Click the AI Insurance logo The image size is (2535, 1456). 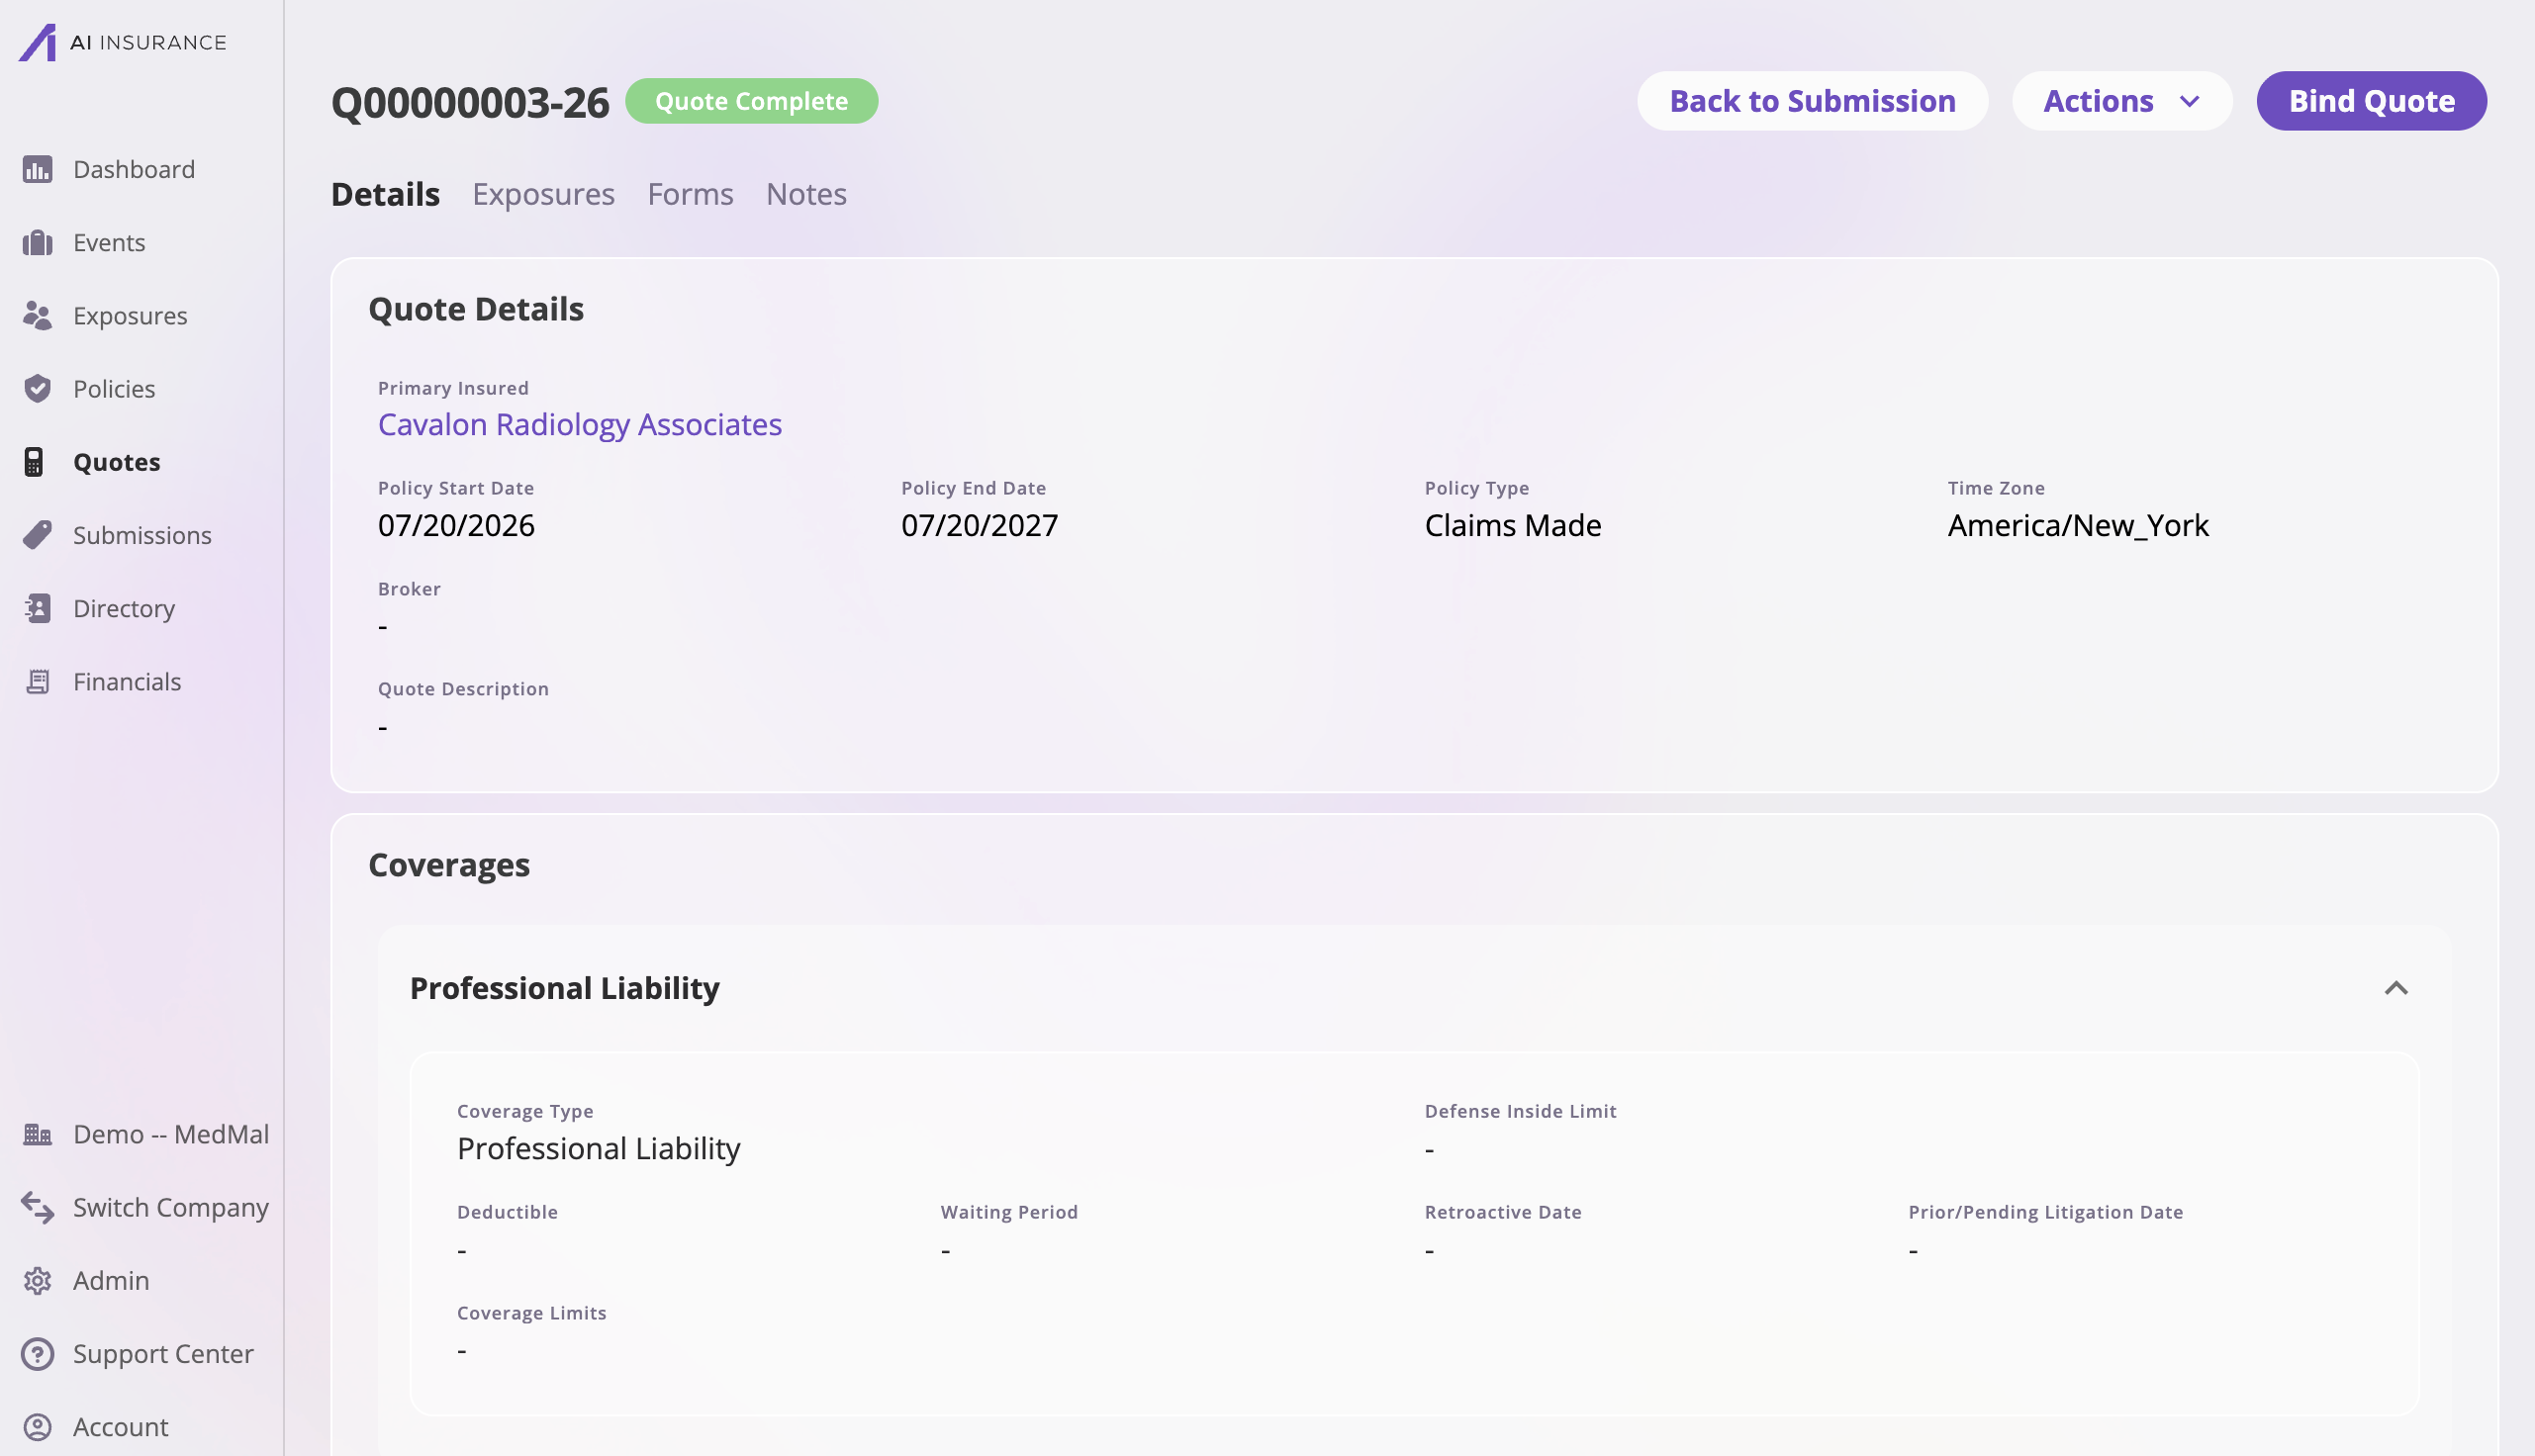point(122,42)
